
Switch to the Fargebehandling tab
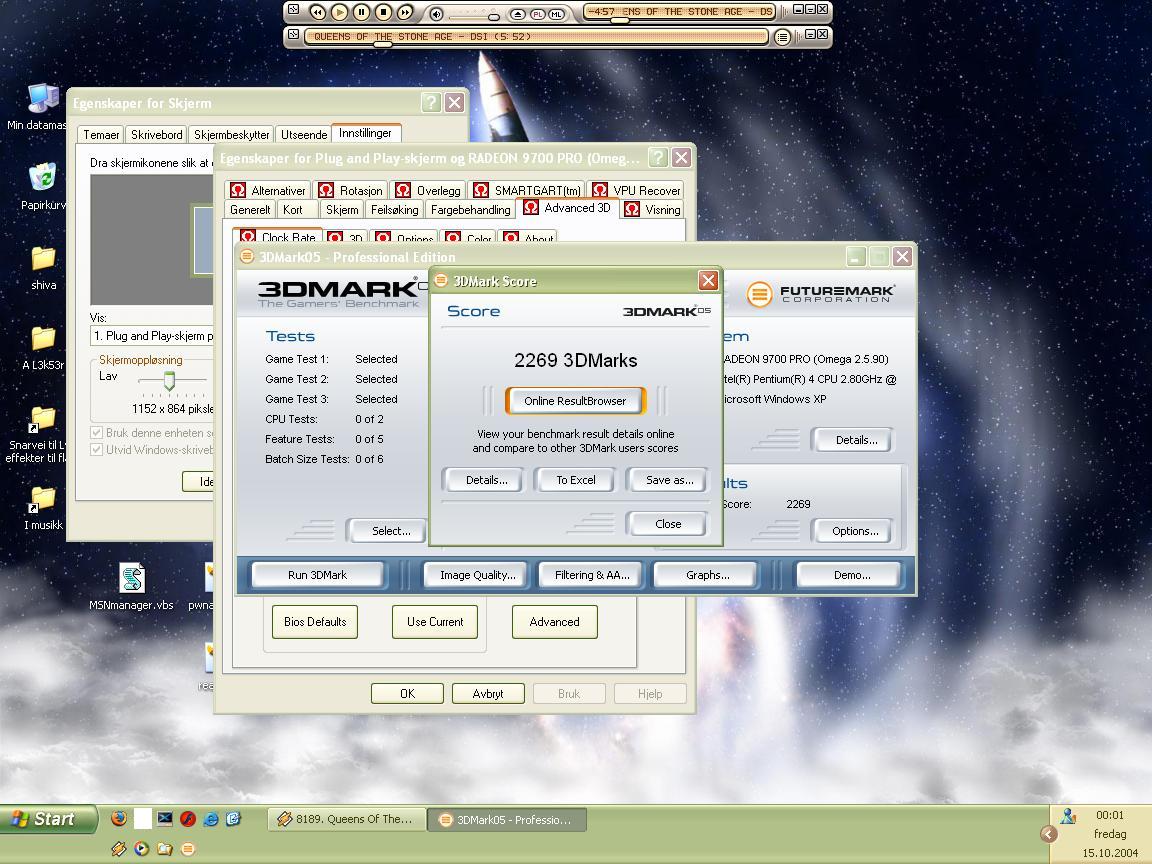coord(470,210)
